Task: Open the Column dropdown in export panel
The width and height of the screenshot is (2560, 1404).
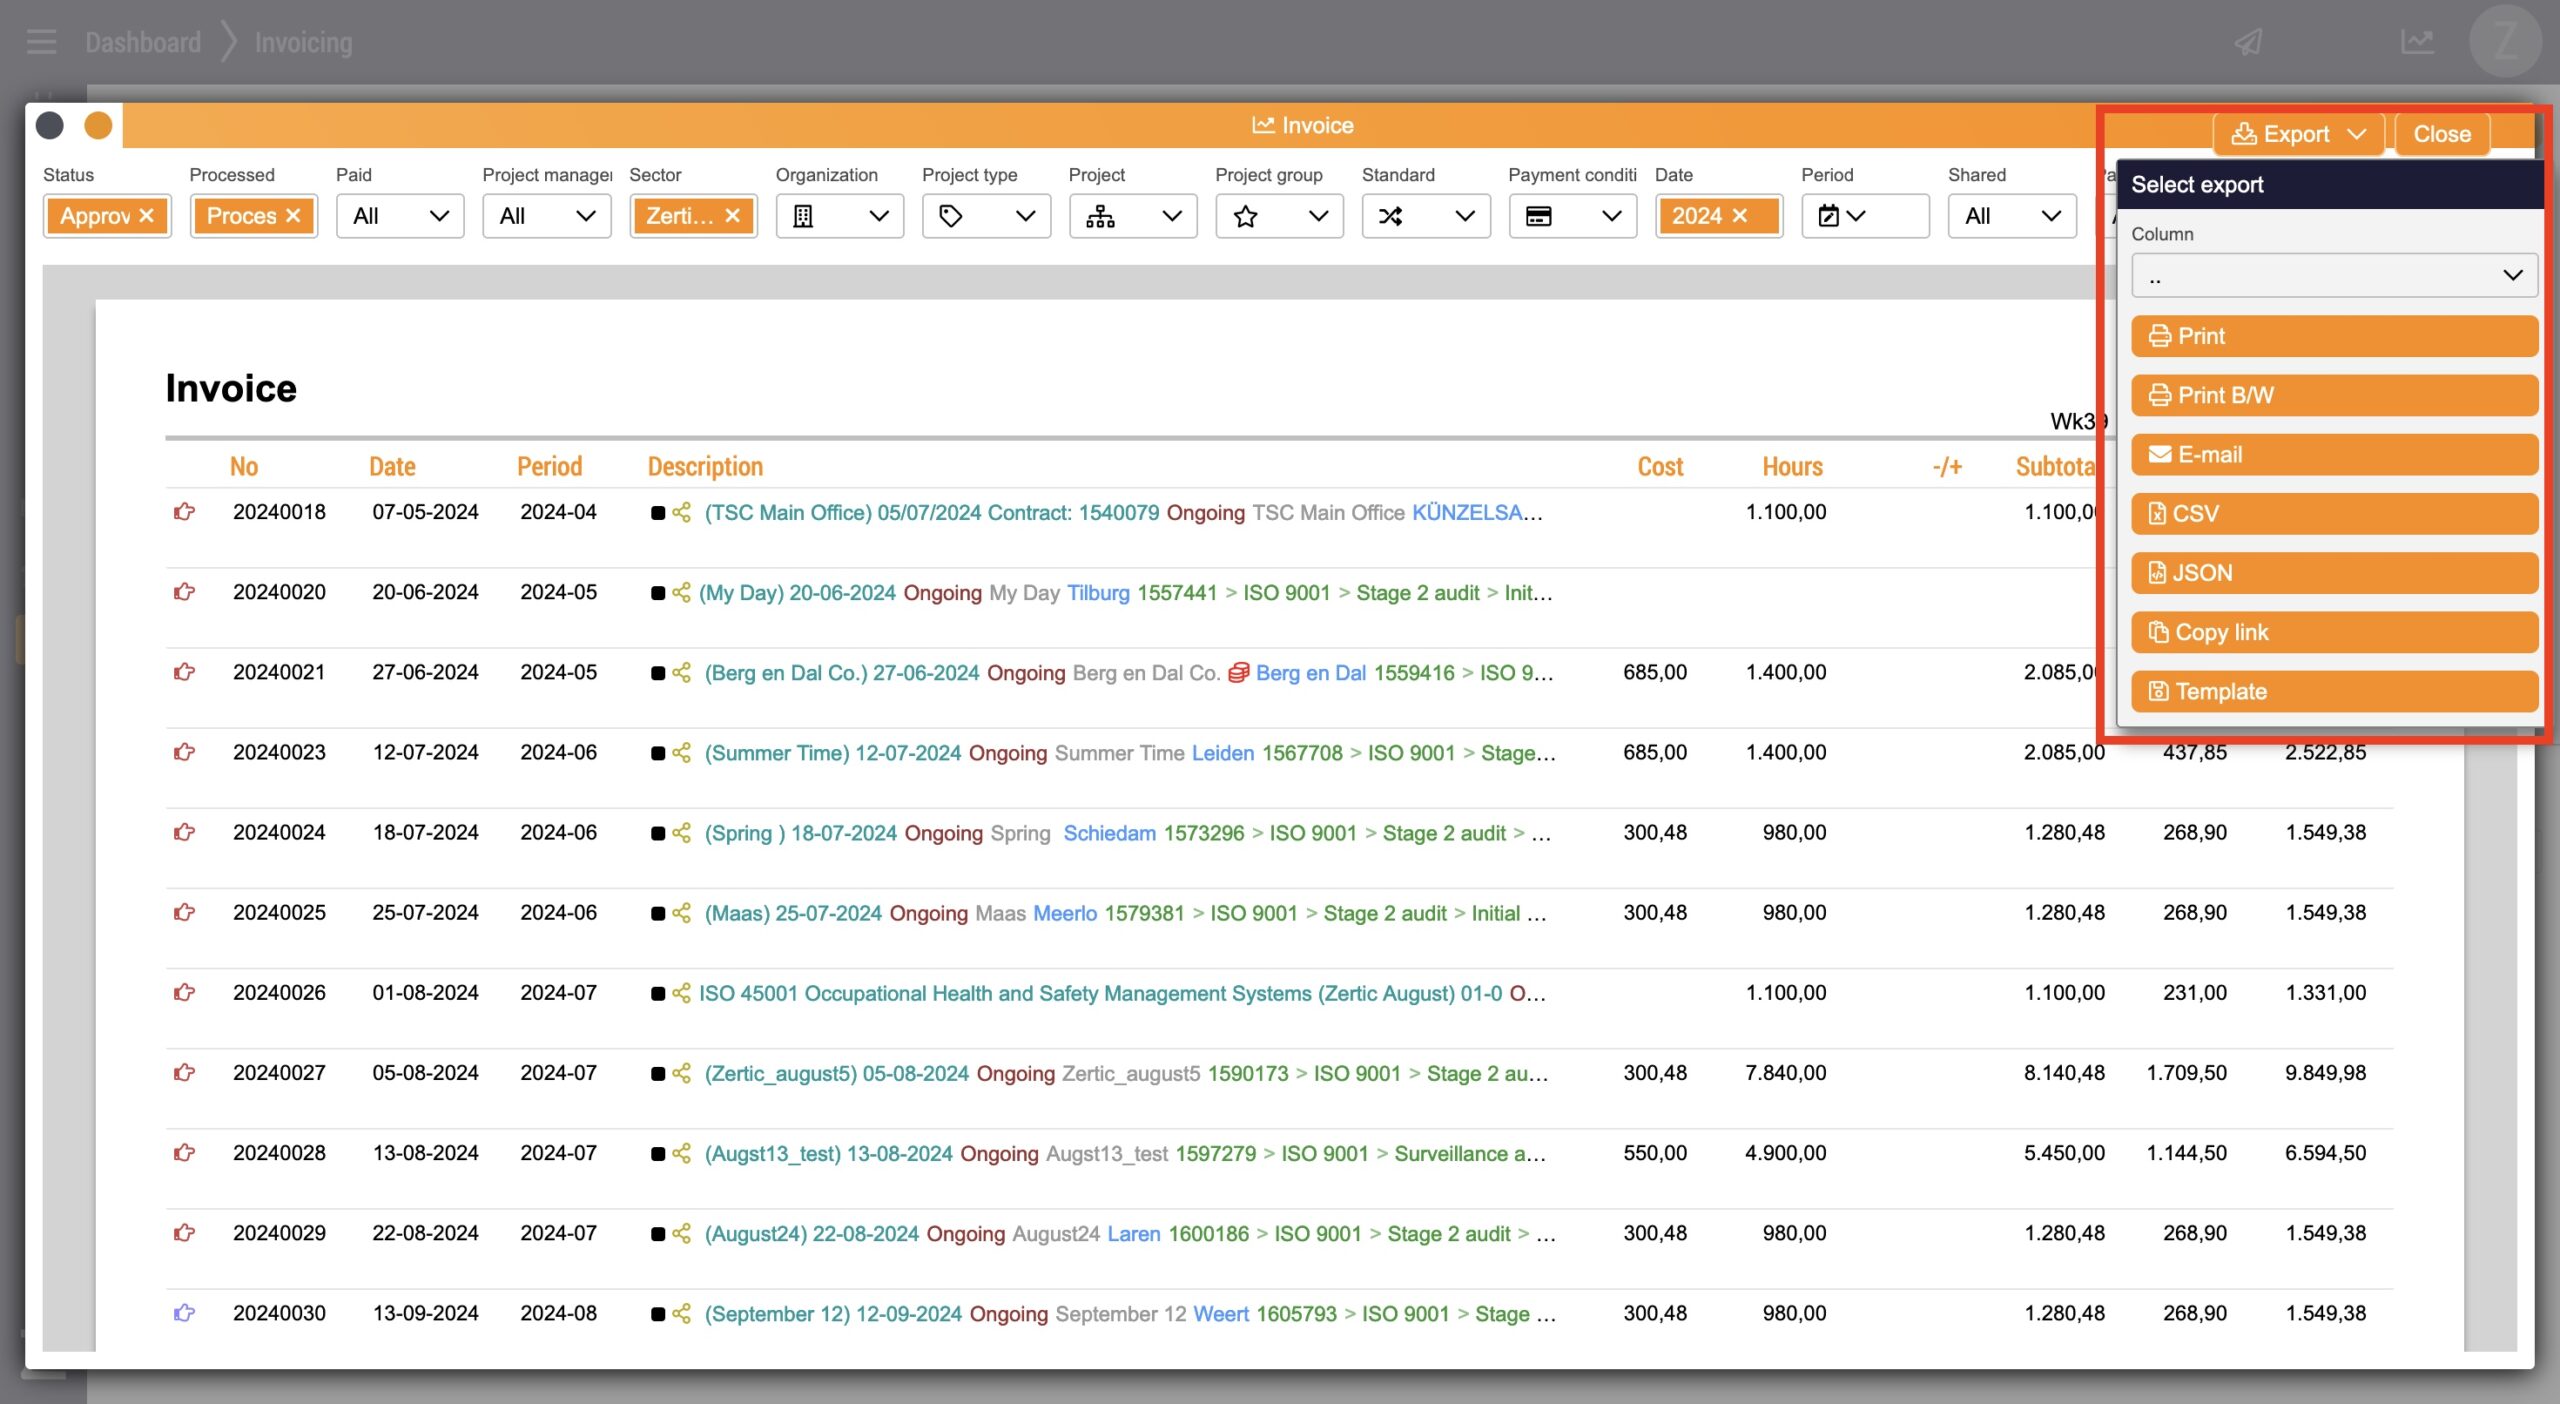Action: [x=2333, y=276]
